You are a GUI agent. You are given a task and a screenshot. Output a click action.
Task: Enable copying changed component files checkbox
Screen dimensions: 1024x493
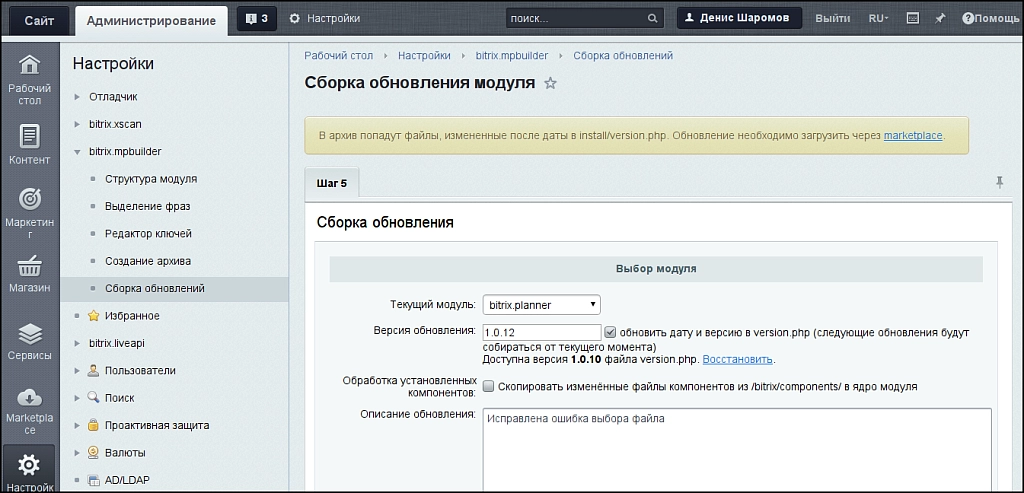tap(488, 386)
